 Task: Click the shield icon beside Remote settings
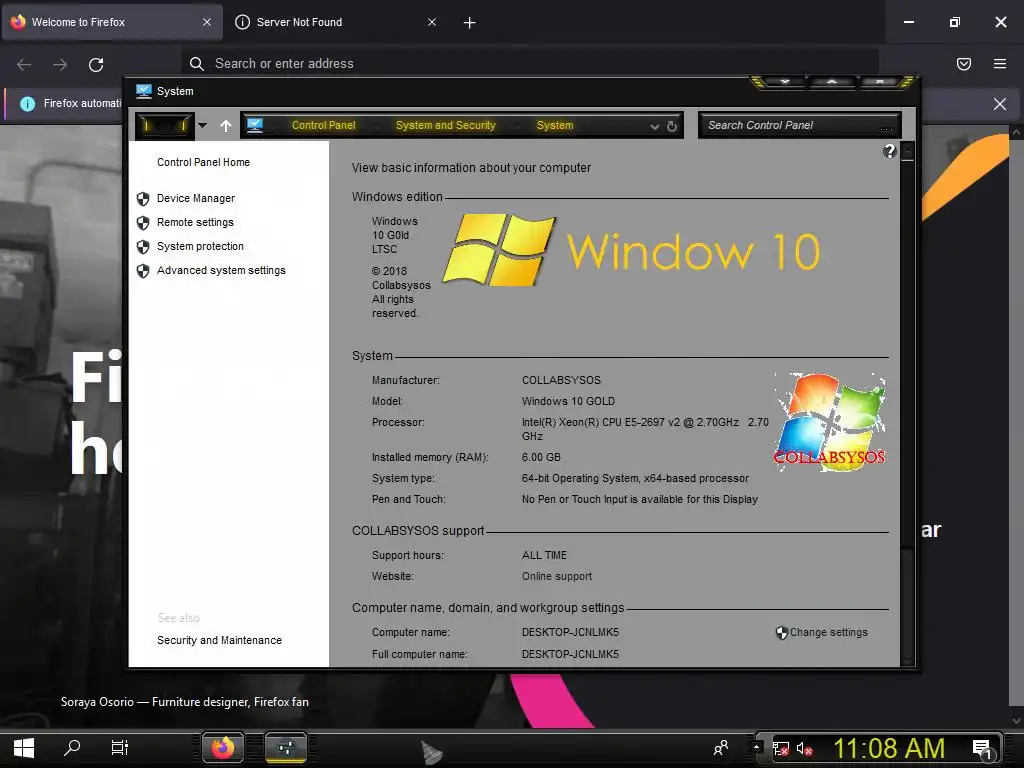(143, 223)
